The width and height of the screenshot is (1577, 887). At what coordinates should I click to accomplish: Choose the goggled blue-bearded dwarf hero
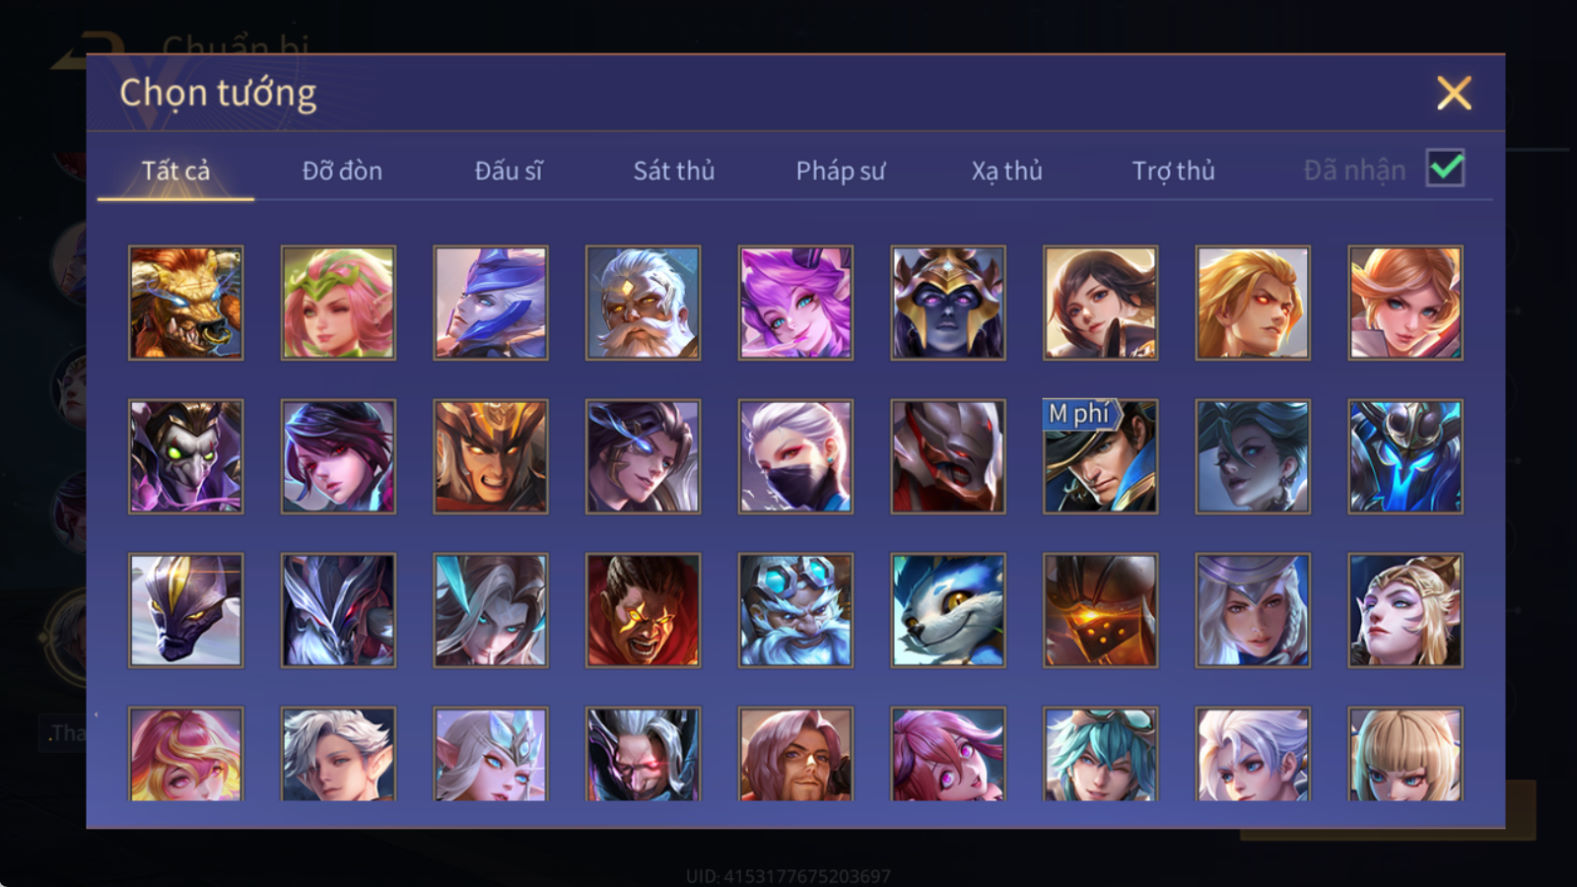(796, 610)
